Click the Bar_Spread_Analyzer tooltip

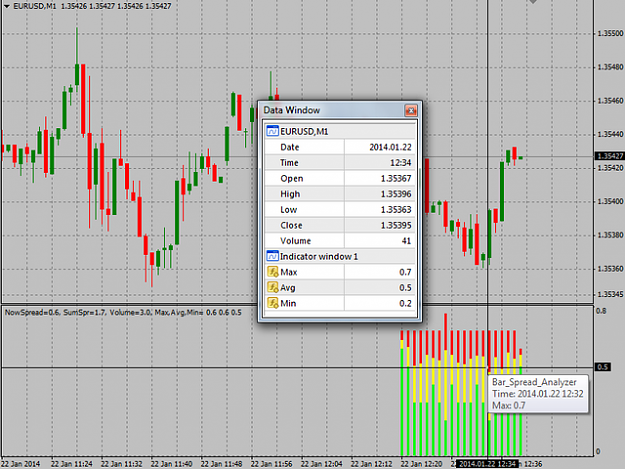pyautogui.click(x=537, y=394)
